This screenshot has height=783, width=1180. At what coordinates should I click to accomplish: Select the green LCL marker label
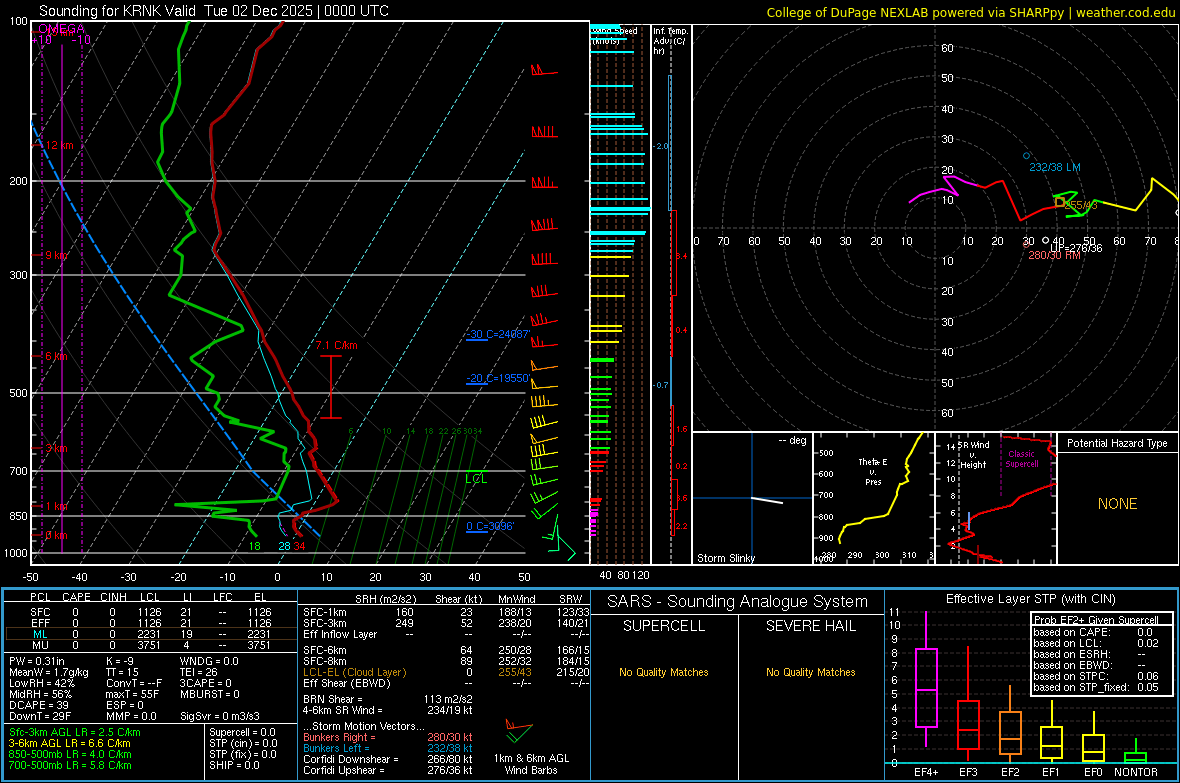click(476, 479)
